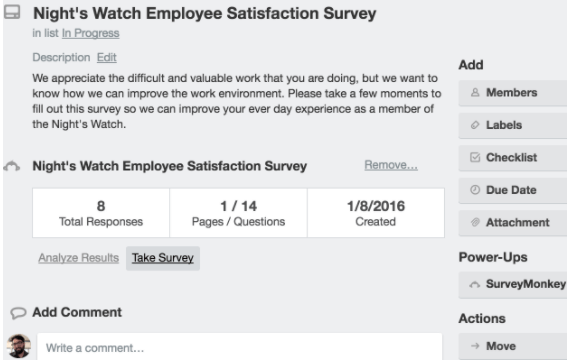Click the SurveyMonkey icon beside survey heading
576x362 pixels.
pos(12,166)
